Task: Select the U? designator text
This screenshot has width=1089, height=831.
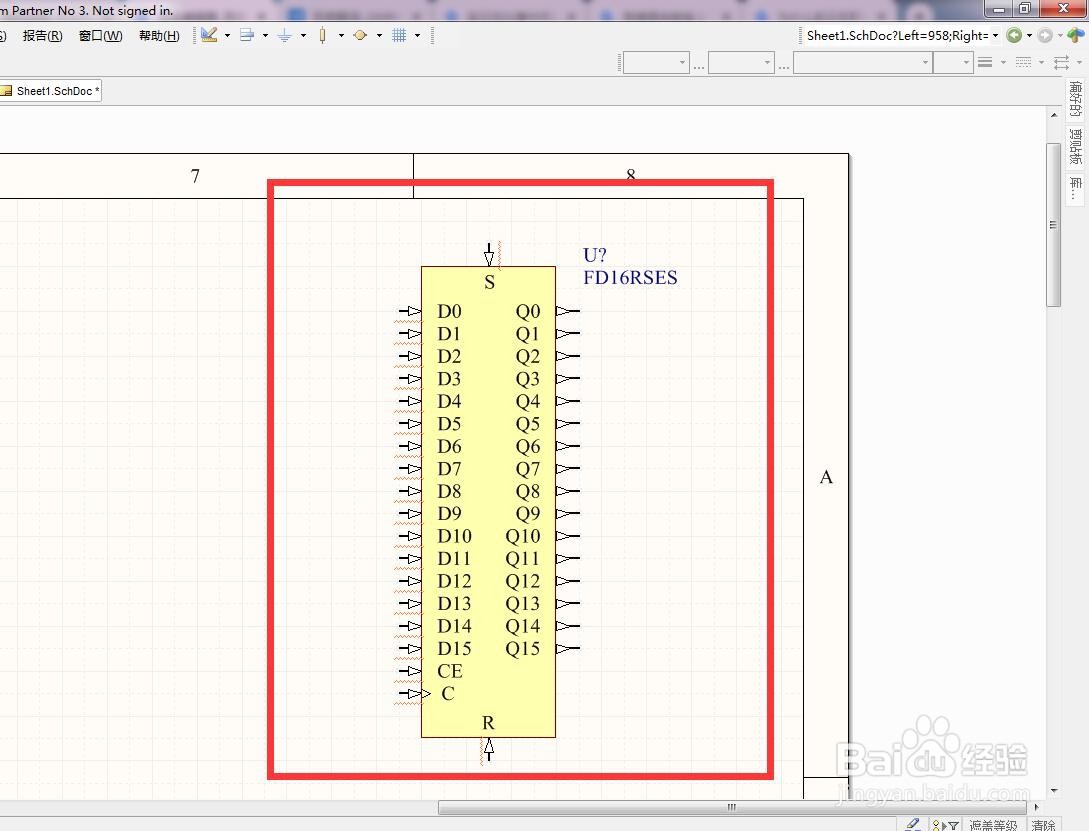Action: pyautogui.click(x=595, y=255)
